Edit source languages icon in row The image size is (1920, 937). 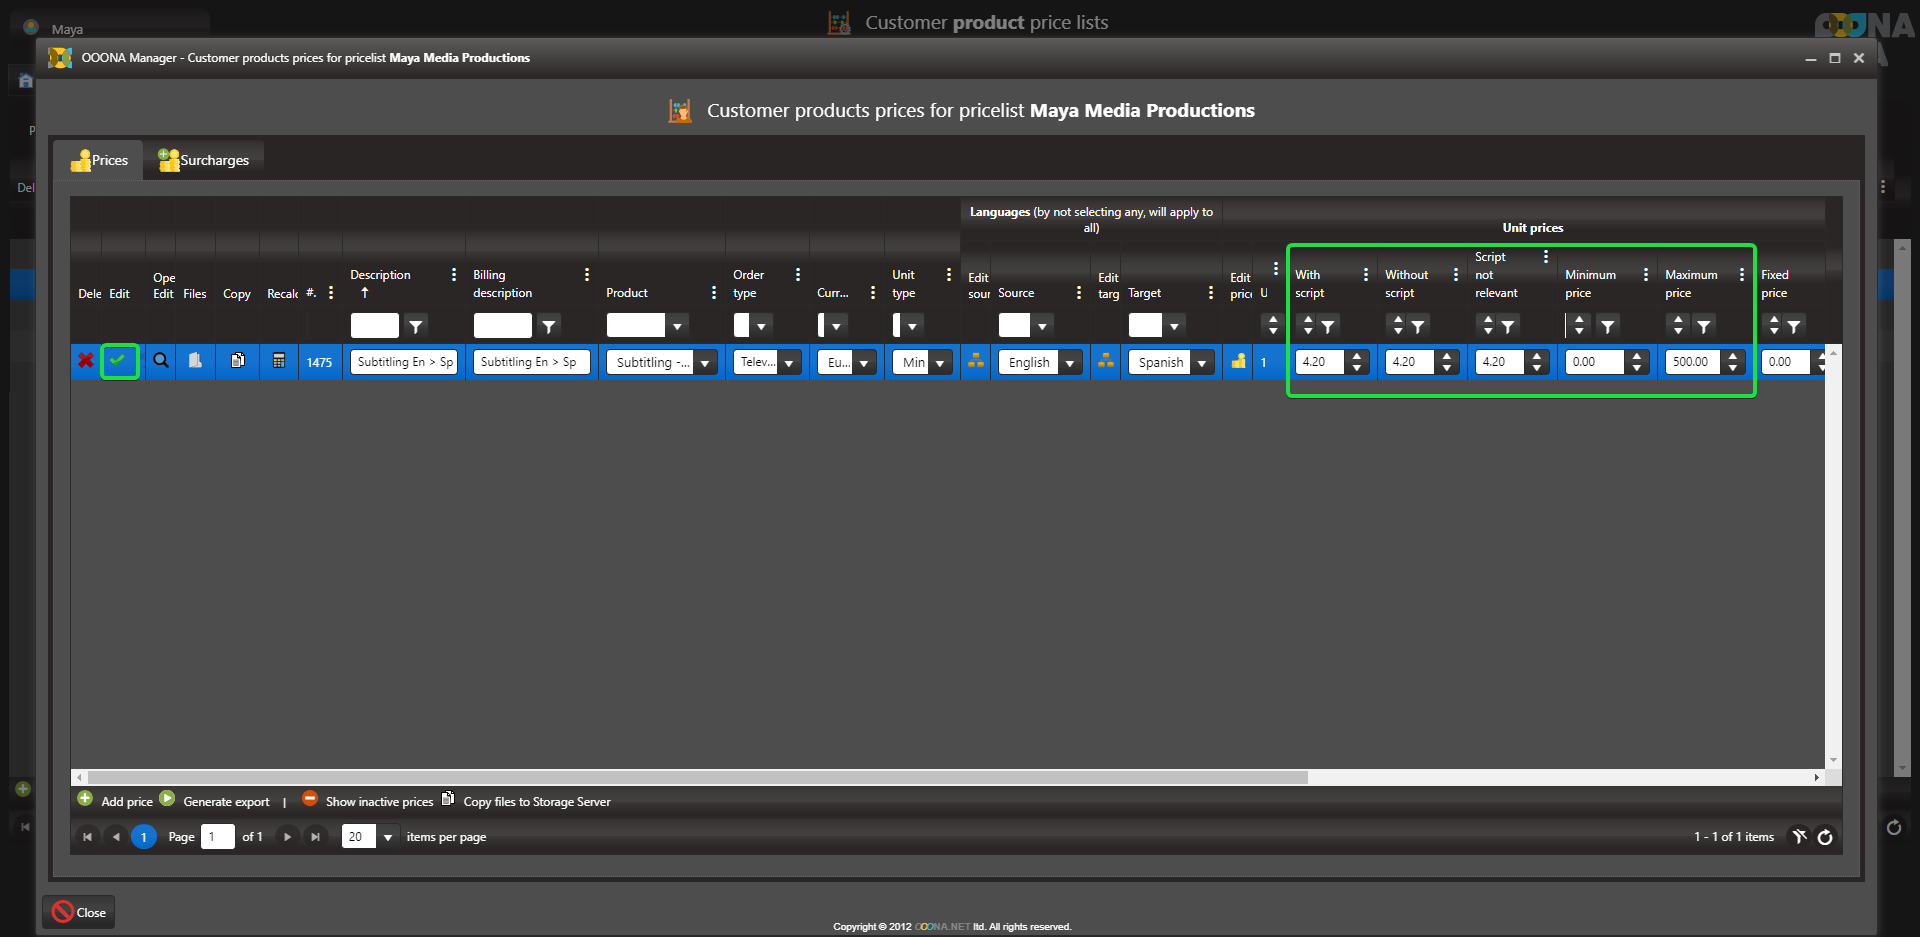[x=976, y=362]
